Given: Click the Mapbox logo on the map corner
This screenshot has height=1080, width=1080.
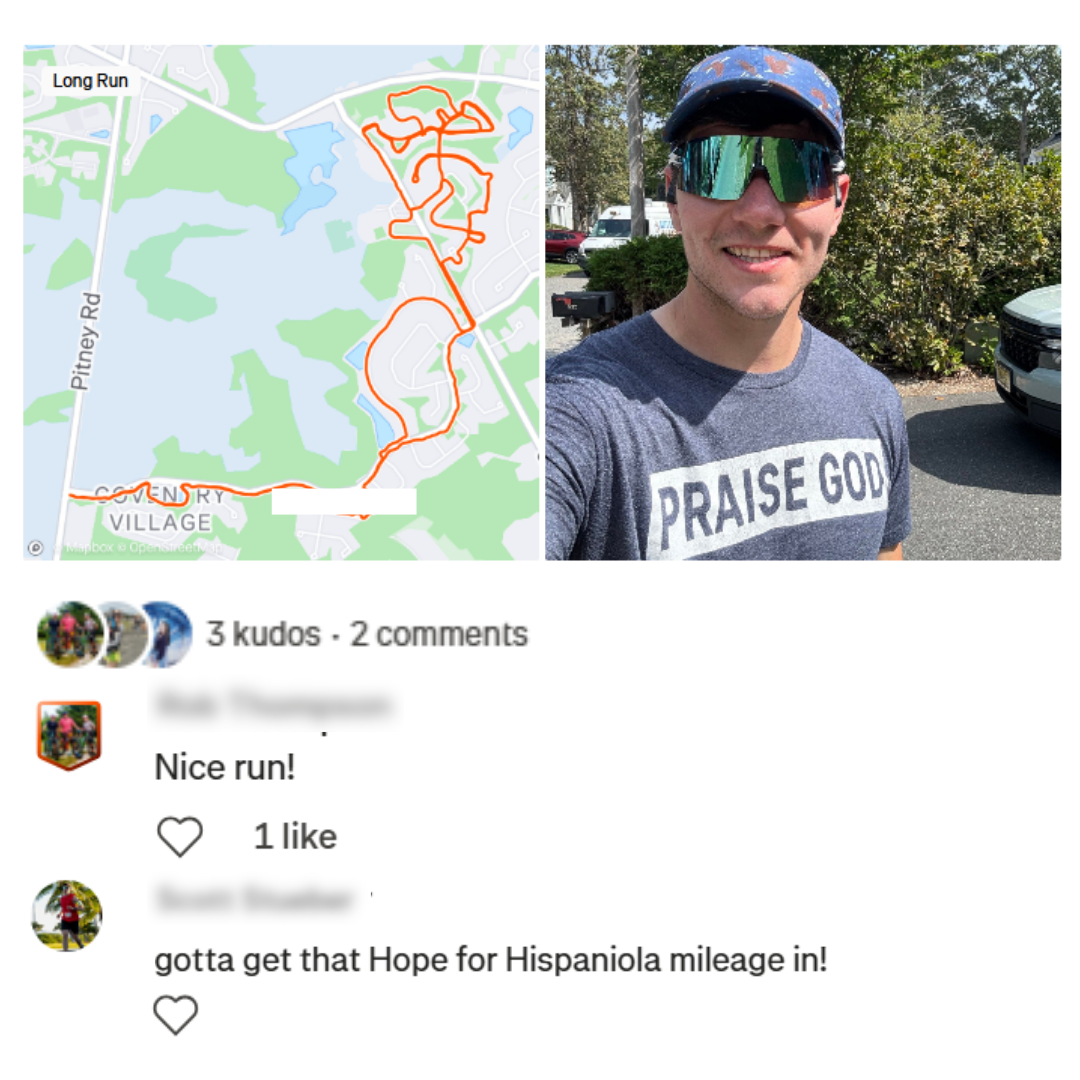Looking at the screenshot, I should click(x=35, y=548).
